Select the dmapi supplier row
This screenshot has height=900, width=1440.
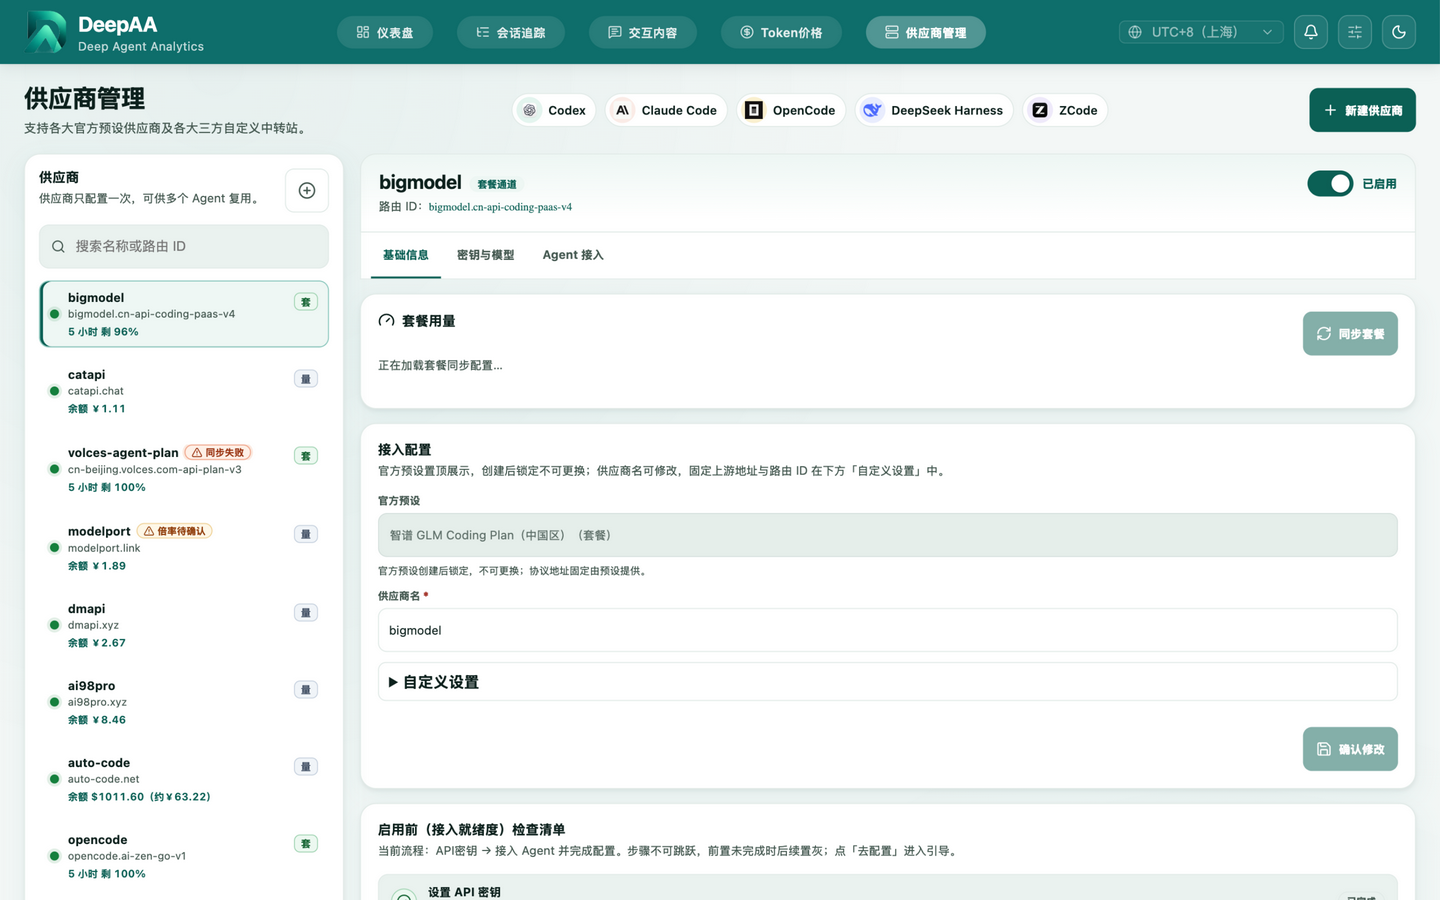click(184, 625)
